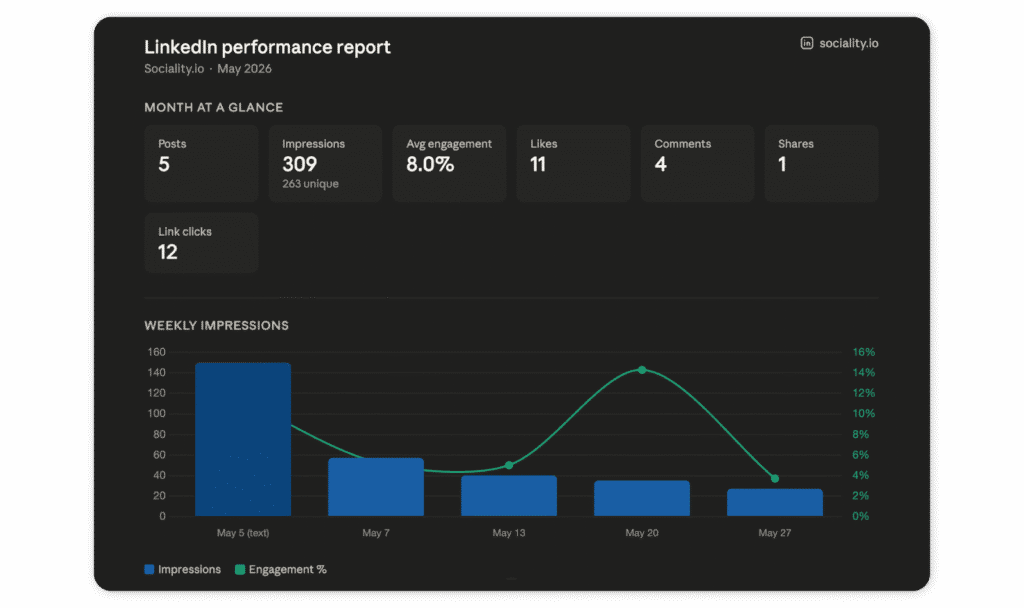Click the May 27 engagement data point

pyautogui.click(x=775, y=478)
